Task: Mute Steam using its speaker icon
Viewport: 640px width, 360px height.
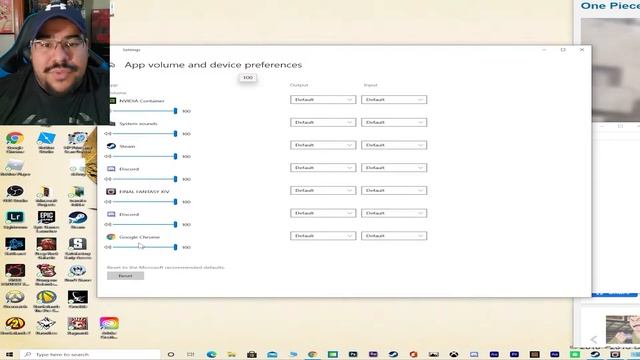Action: pyautogui.click(x=108, y=156)
